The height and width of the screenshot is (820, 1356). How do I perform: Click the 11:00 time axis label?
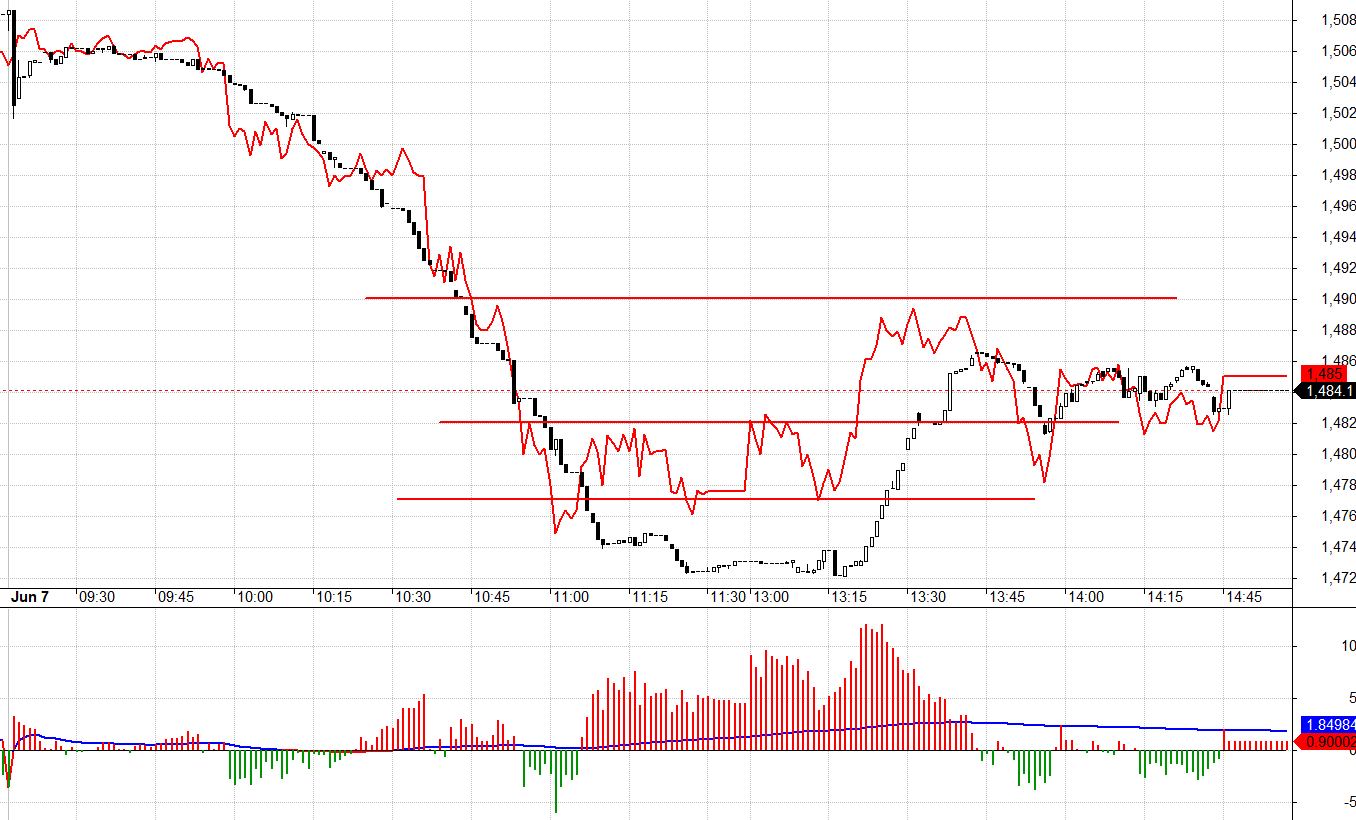pyautogui.click(x=570, y=597)
